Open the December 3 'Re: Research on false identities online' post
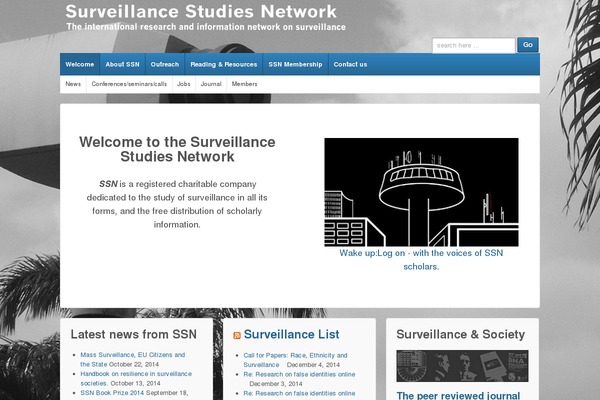 [299, 374]
